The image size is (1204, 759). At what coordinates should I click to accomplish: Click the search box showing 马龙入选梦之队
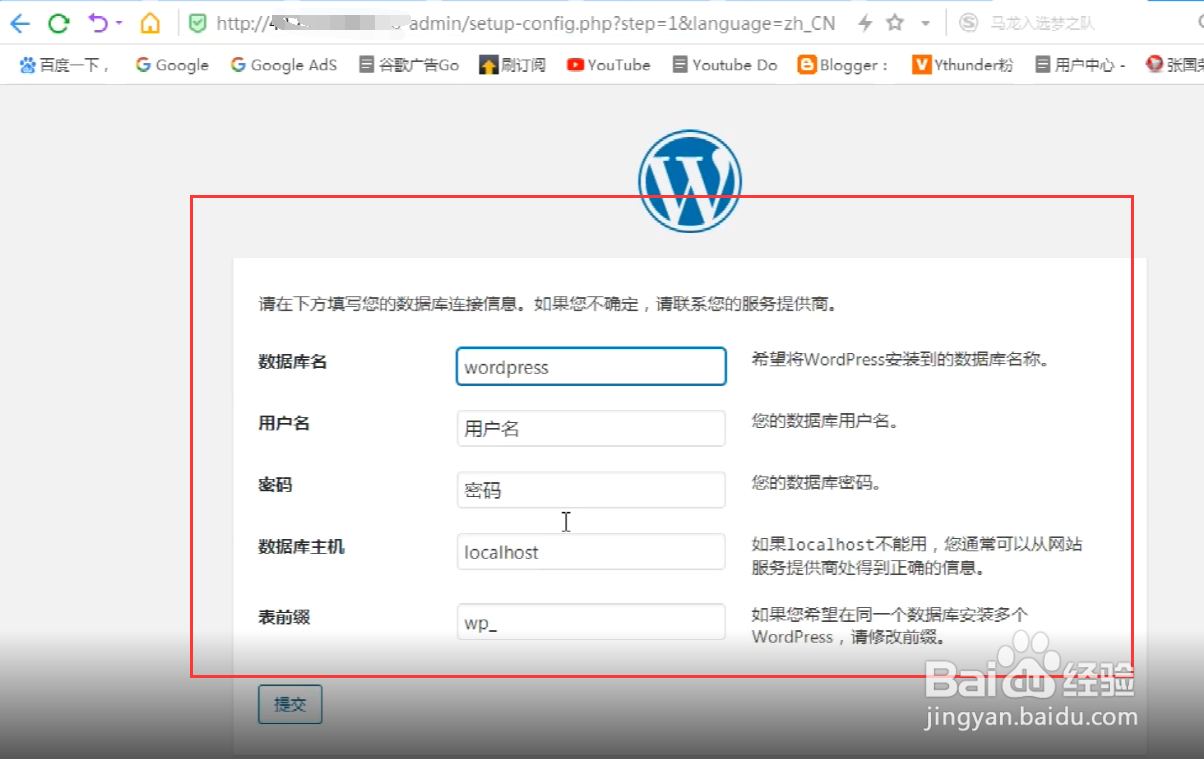coord(1043,23)
